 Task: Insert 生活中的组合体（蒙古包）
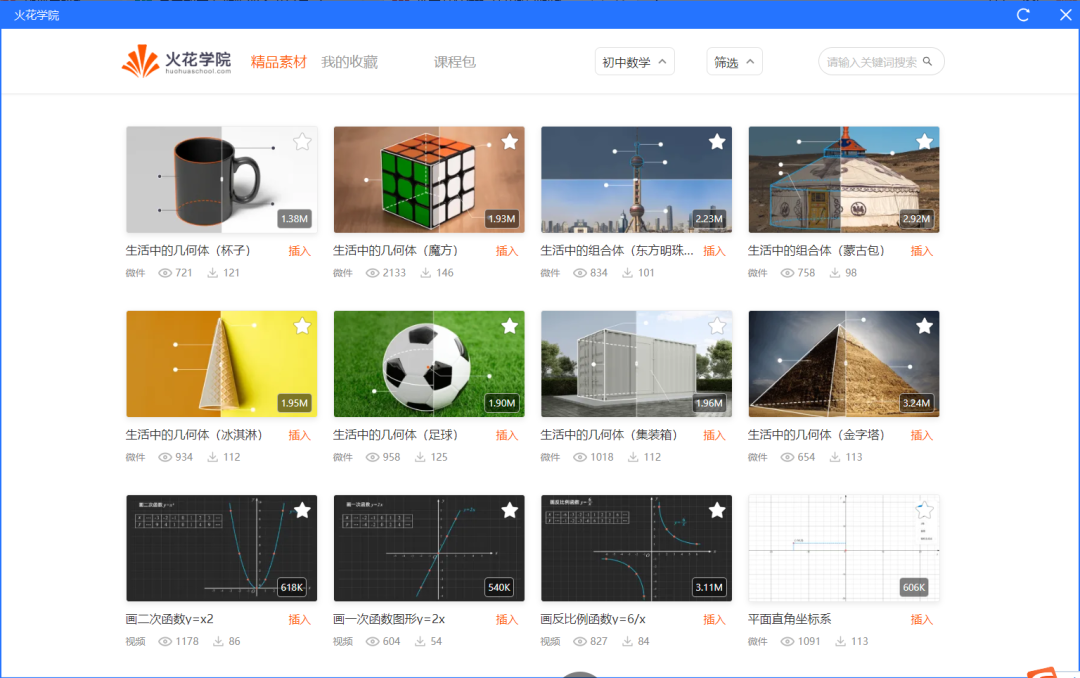pos(922,251)
